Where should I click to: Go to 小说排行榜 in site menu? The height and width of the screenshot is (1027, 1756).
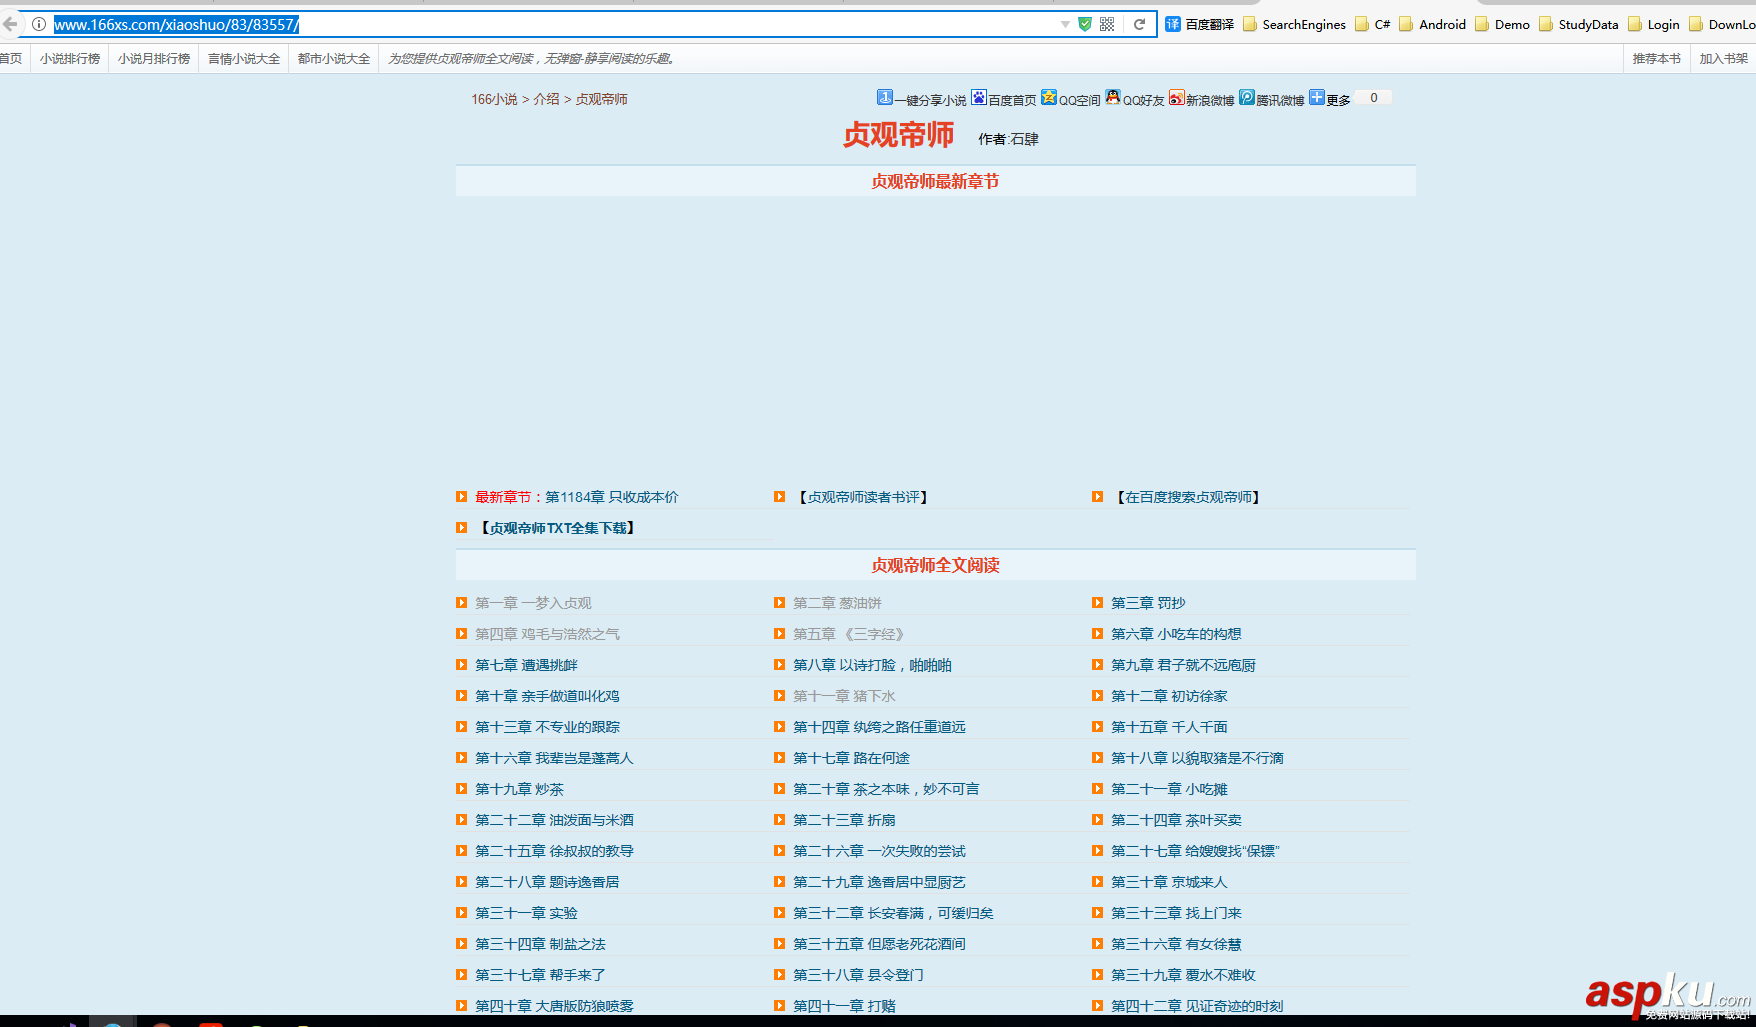tap(70, 59)
